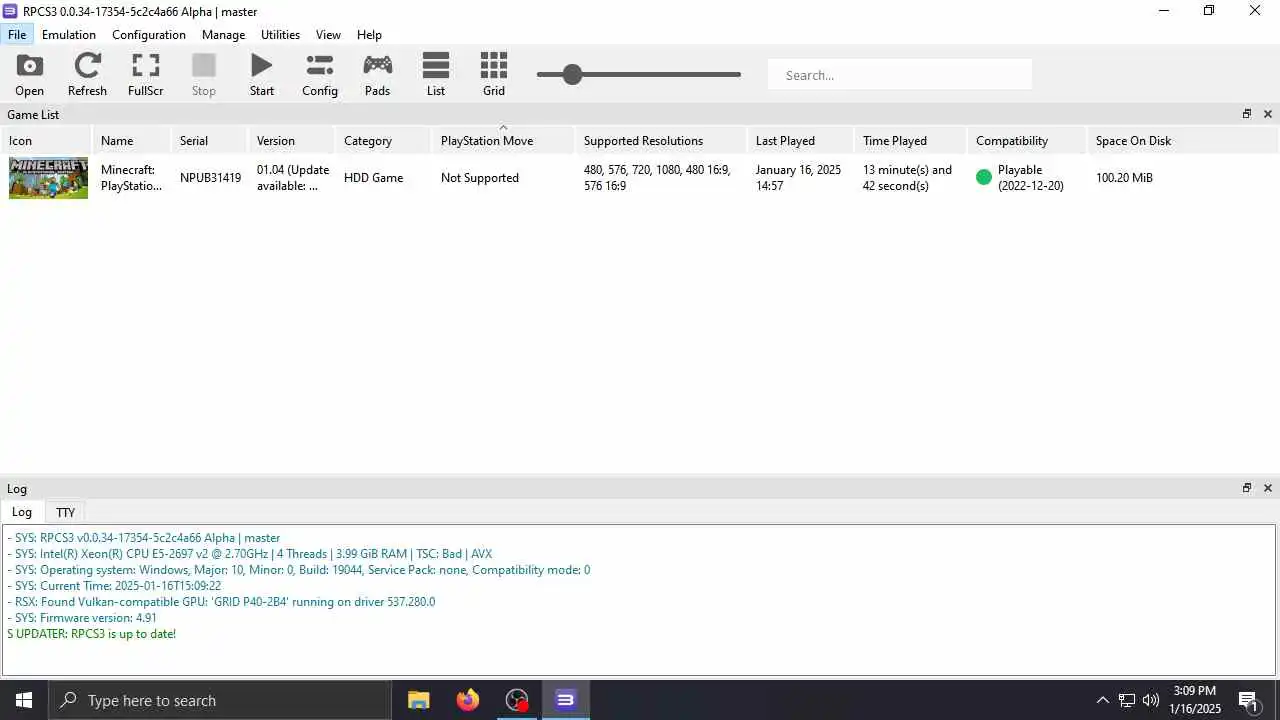The image size is (1280, 720).
Task: Refresh the game list
Action: 87,75
